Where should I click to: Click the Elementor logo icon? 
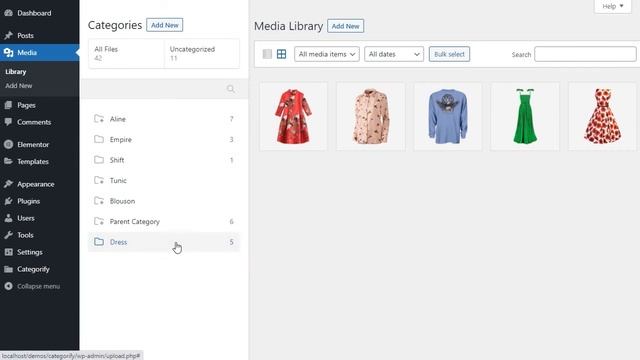point(8,144)
